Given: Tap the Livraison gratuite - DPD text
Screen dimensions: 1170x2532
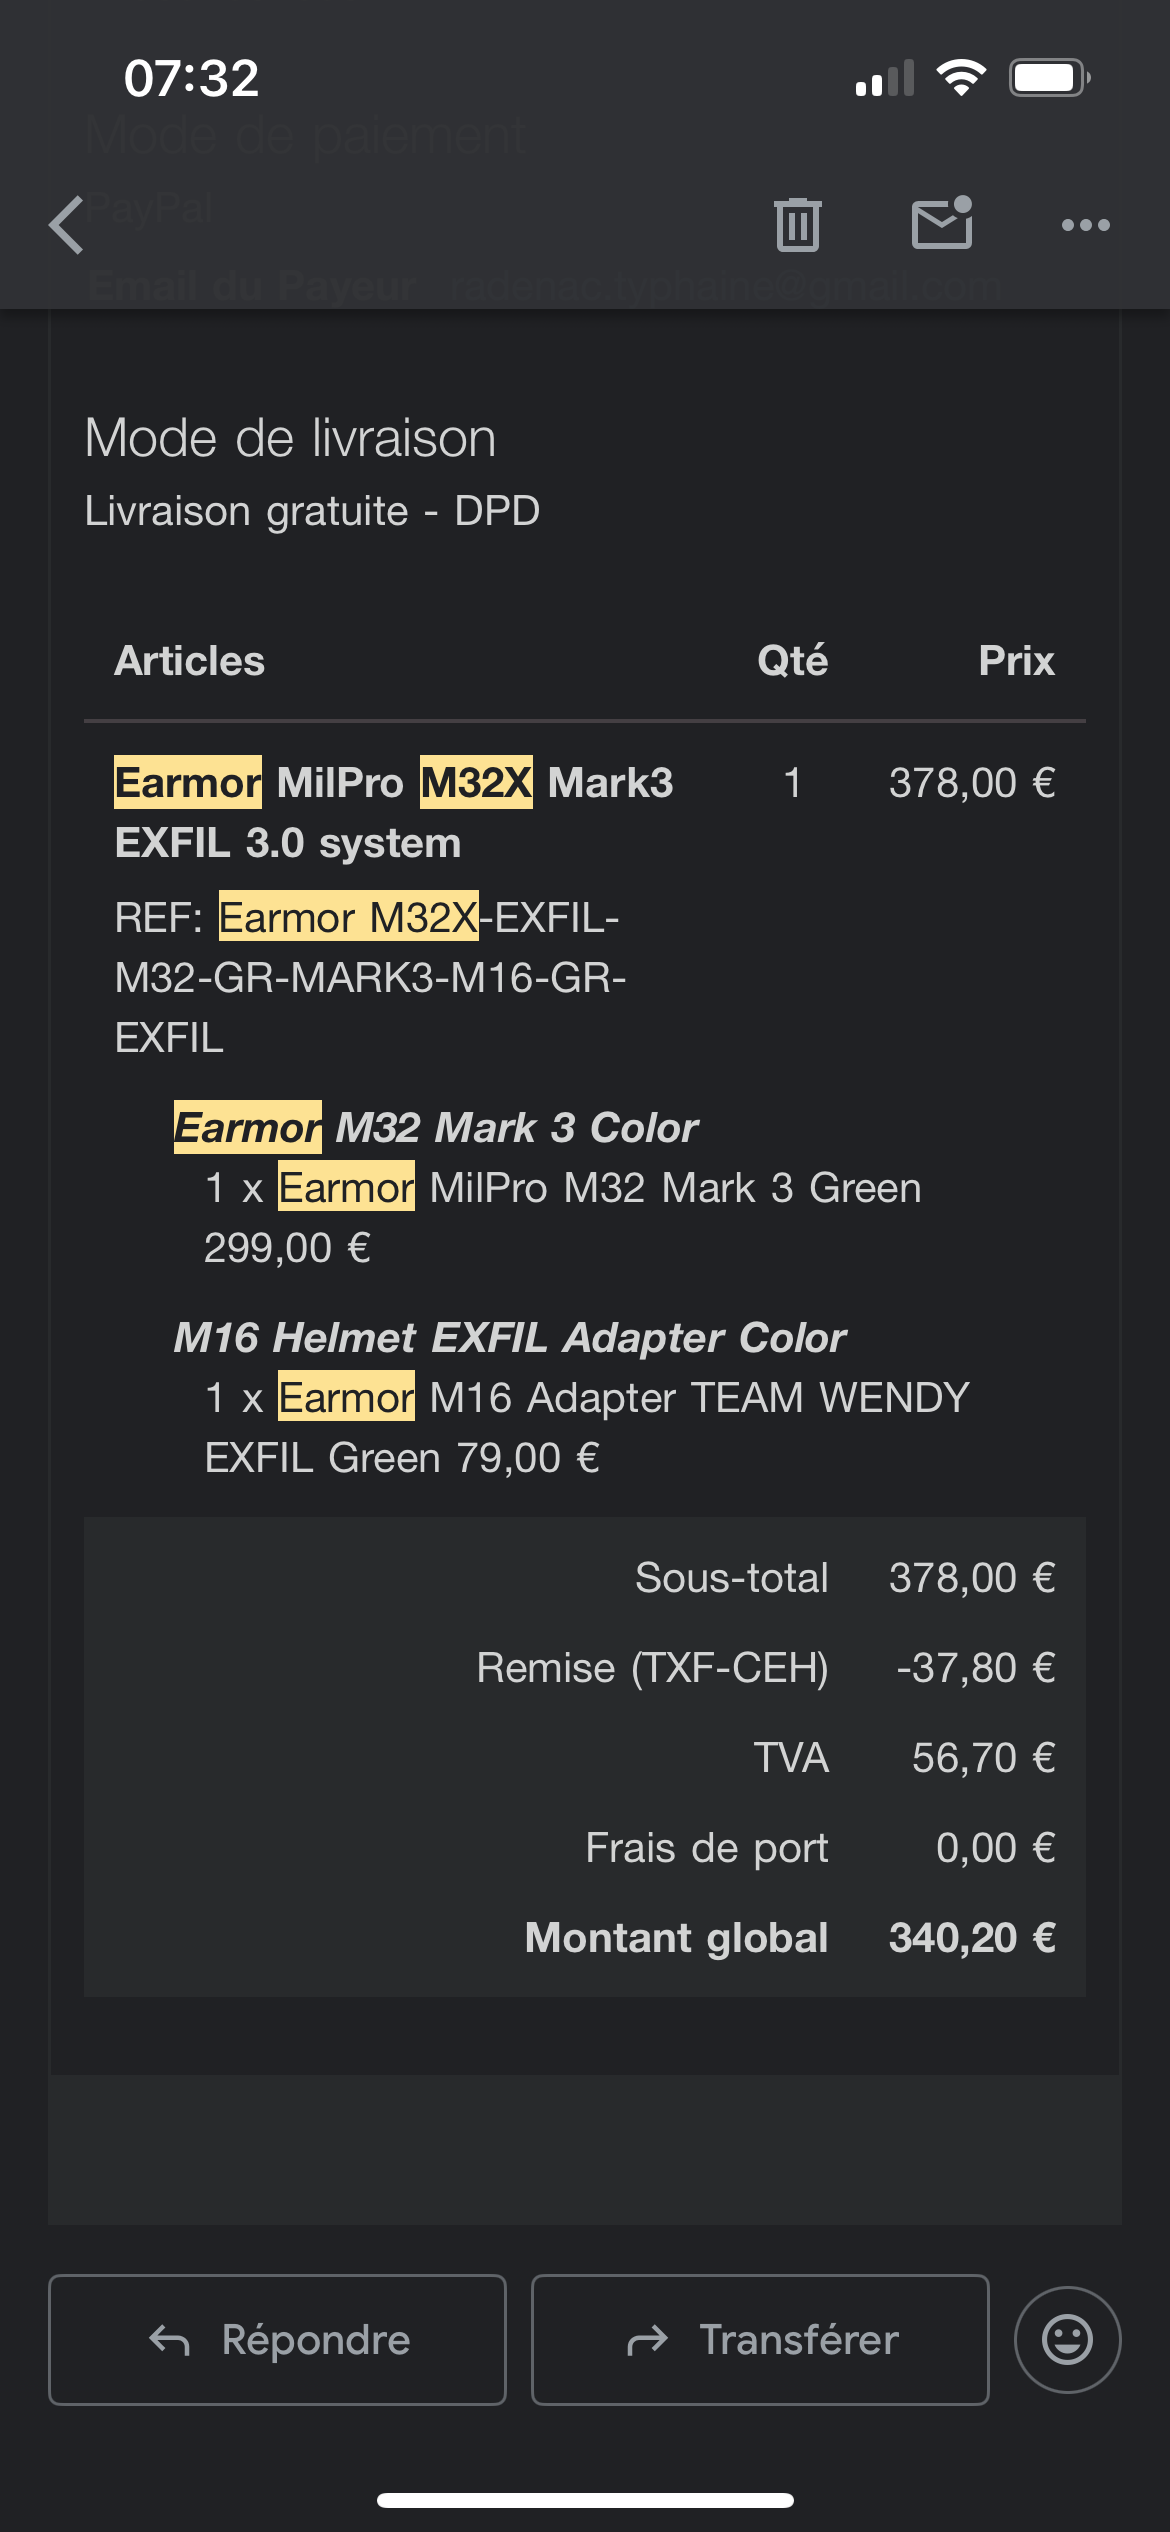Looking at the screenshot, I should pyautogui.click(x=312, y=511).
